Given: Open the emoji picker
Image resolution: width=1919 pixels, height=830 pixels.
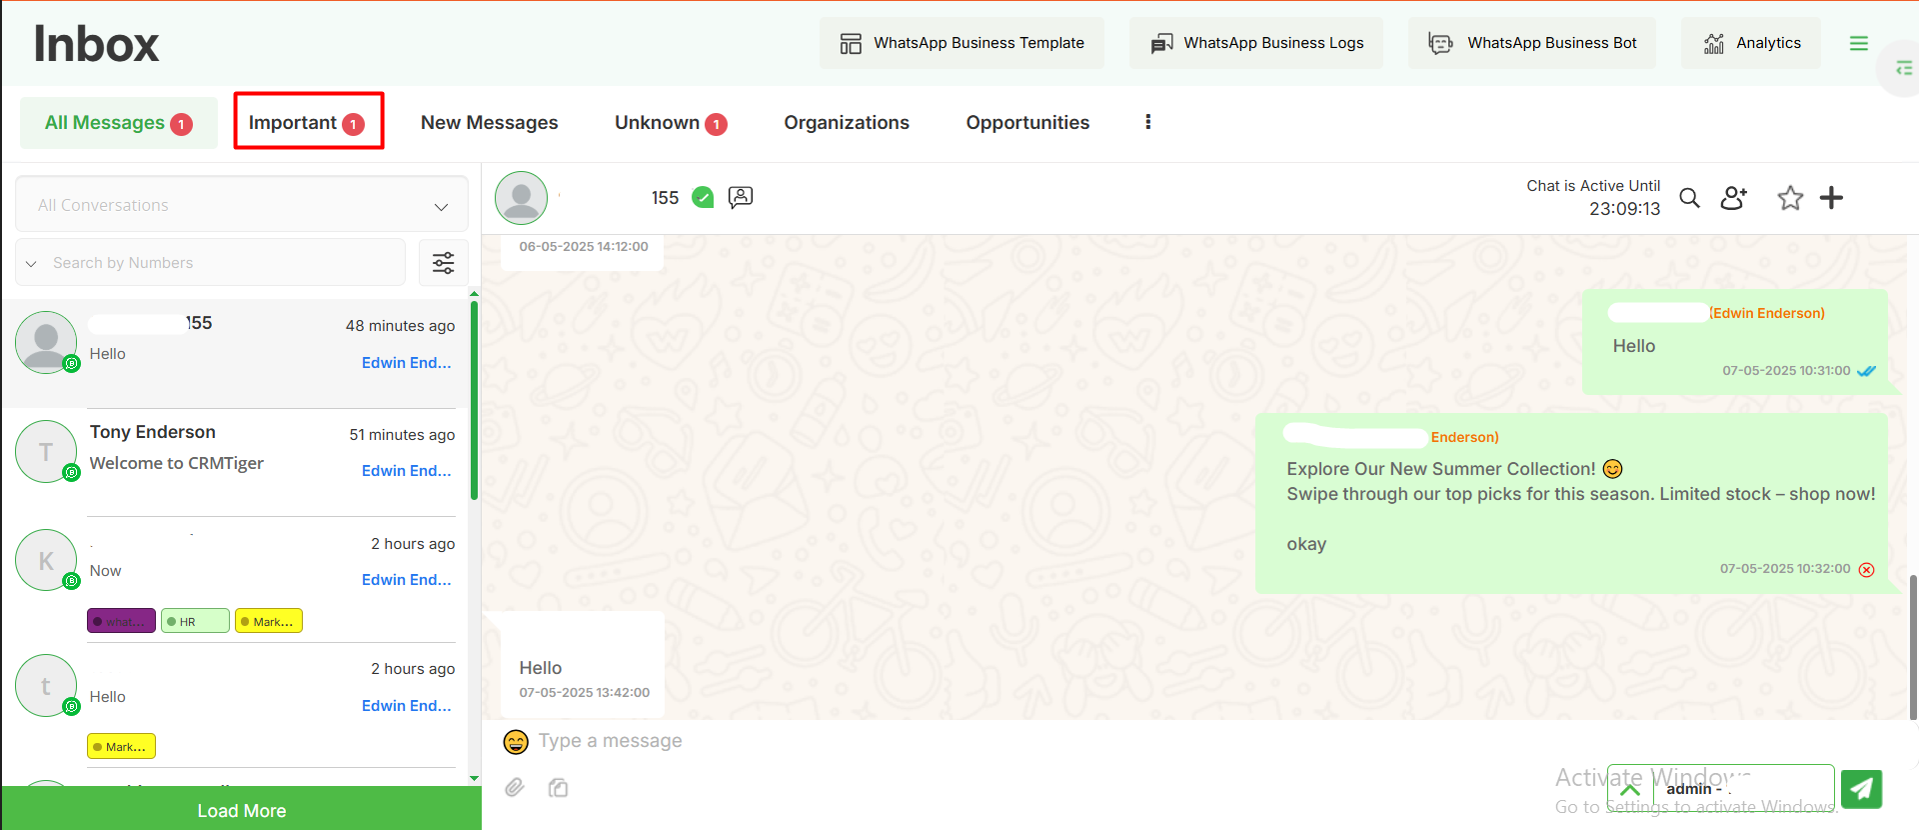Looking at the screenshot, I should [x=516, y=741].
